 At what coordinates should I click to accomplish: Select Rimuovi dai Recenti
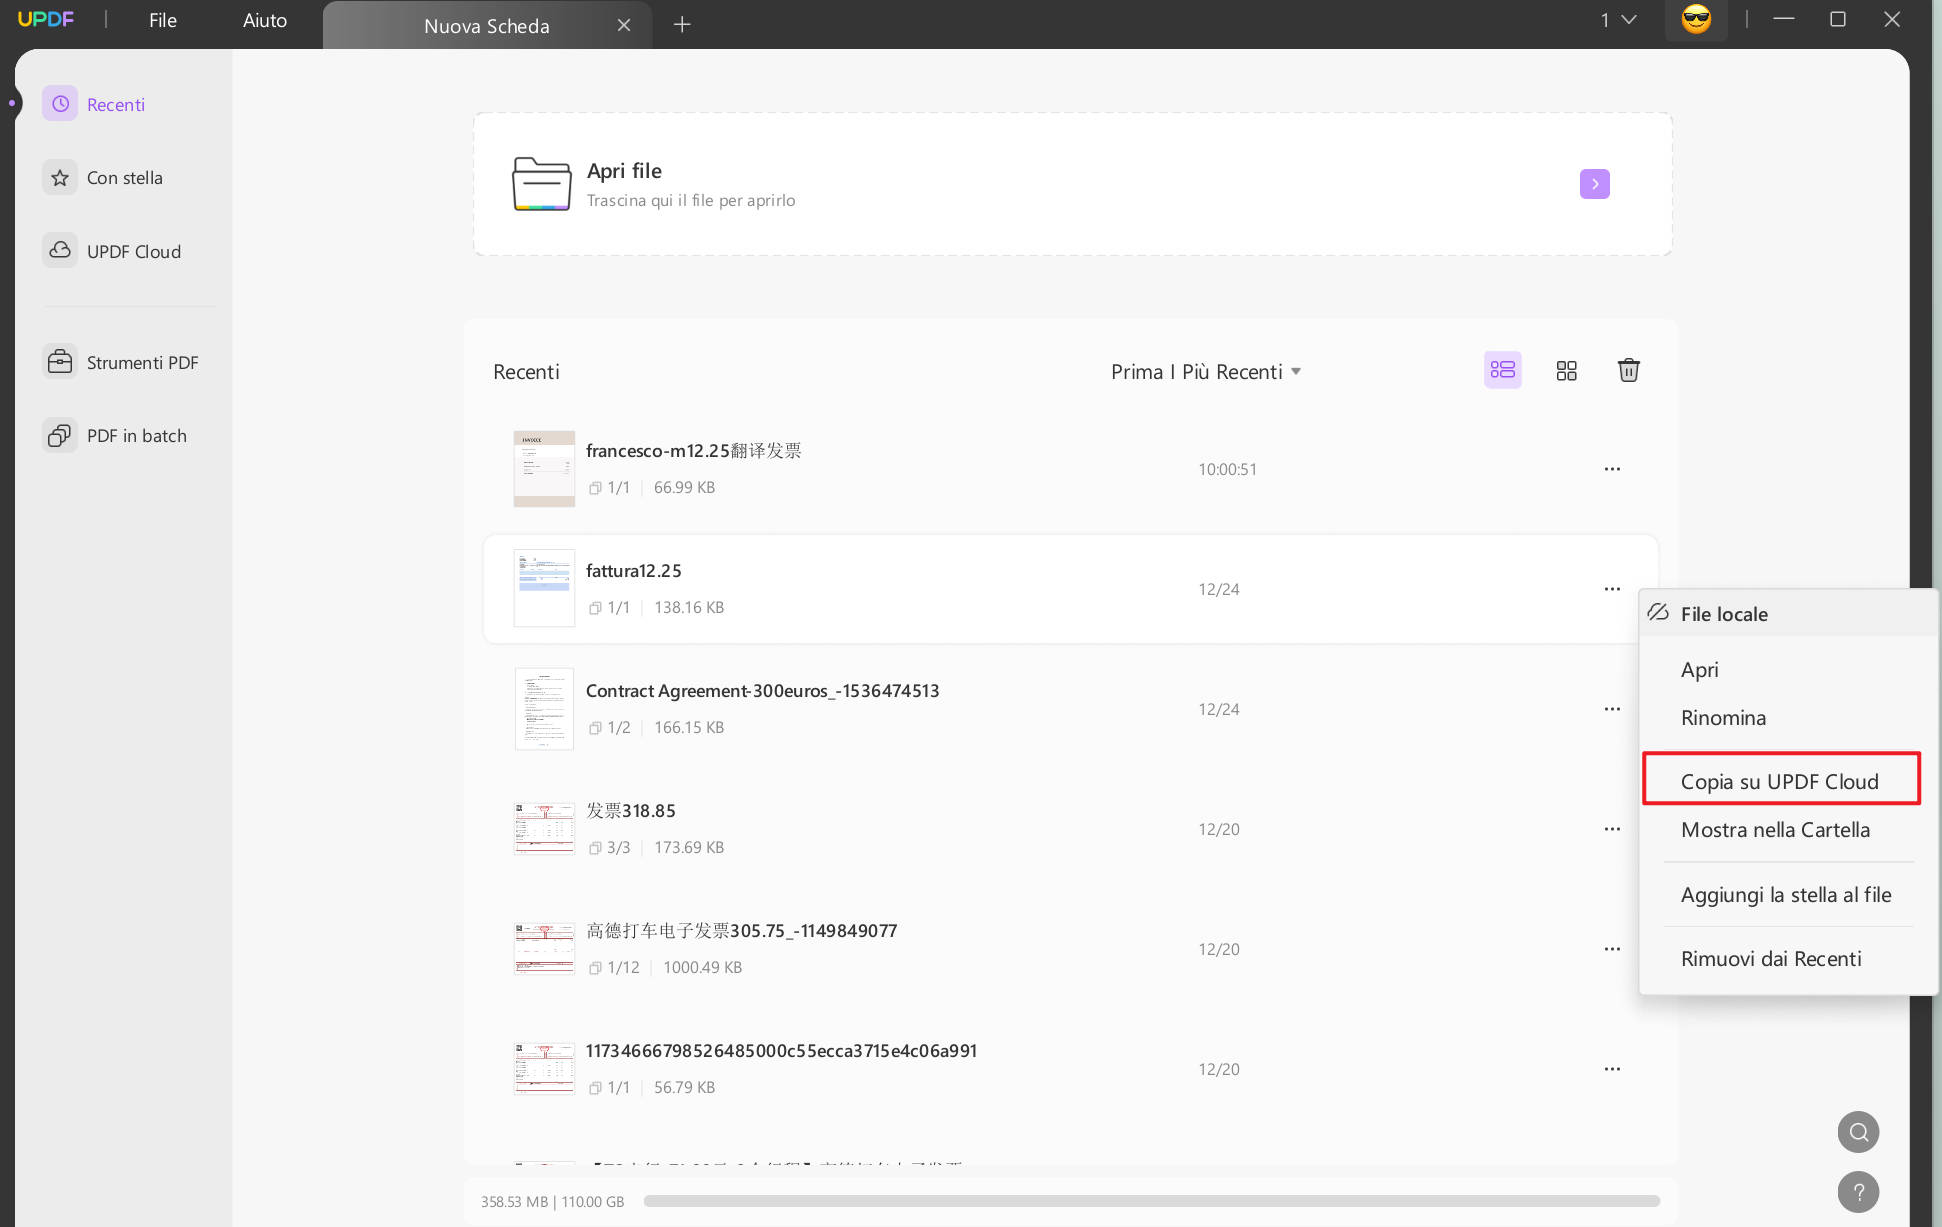[x=1772, y=959]
